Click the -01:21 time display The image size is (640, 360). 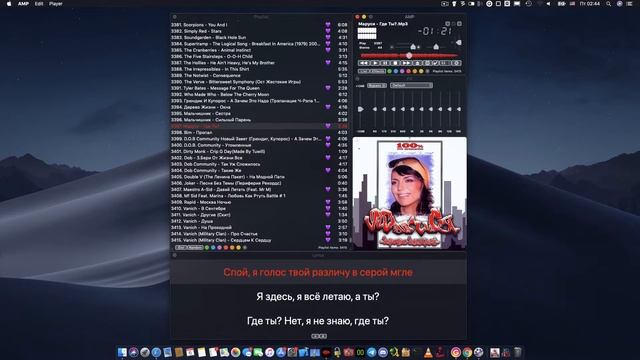(x=435, y=31)
